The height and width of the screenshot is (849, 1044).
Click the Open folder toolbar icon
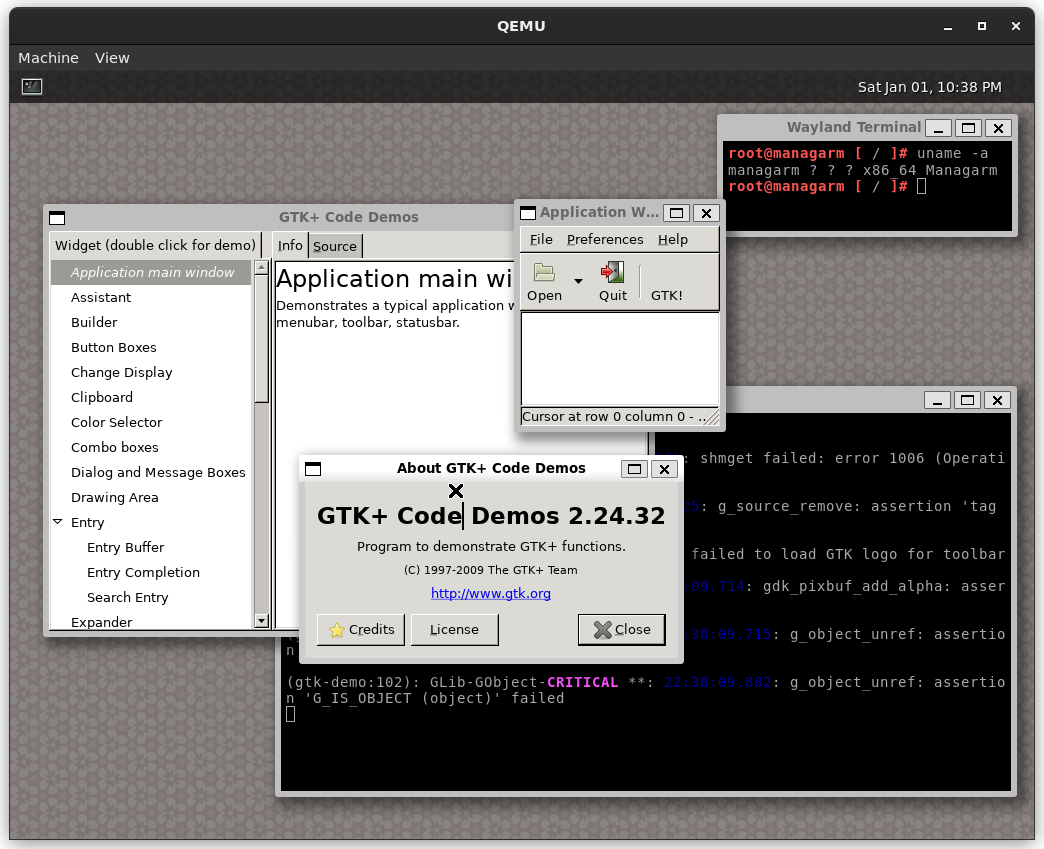[x=545, y=272]
